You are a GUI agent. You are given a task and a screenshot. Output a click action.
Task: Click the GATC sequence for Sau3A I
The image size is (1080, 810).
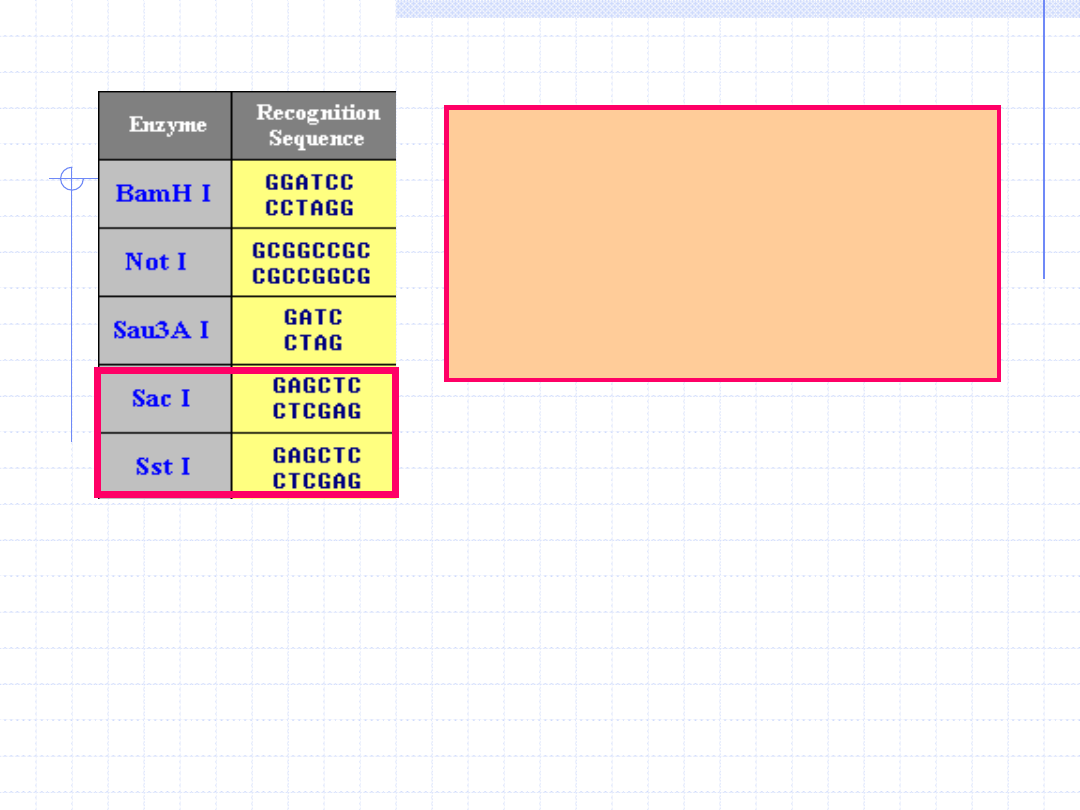tap(313, 318)
